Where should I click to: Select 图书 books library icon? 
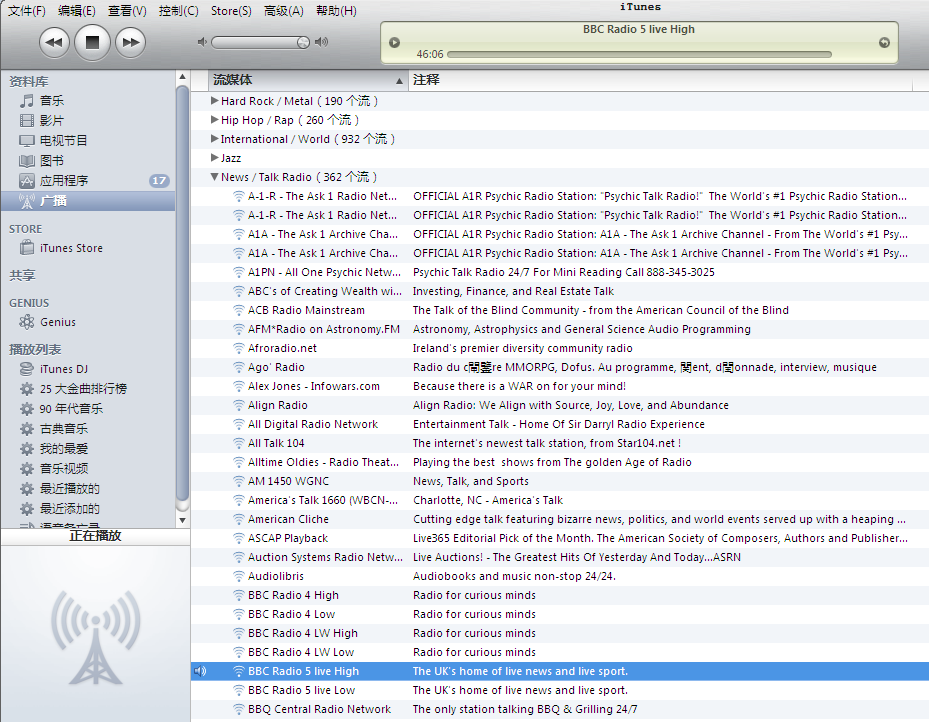(x=27, y=161)
